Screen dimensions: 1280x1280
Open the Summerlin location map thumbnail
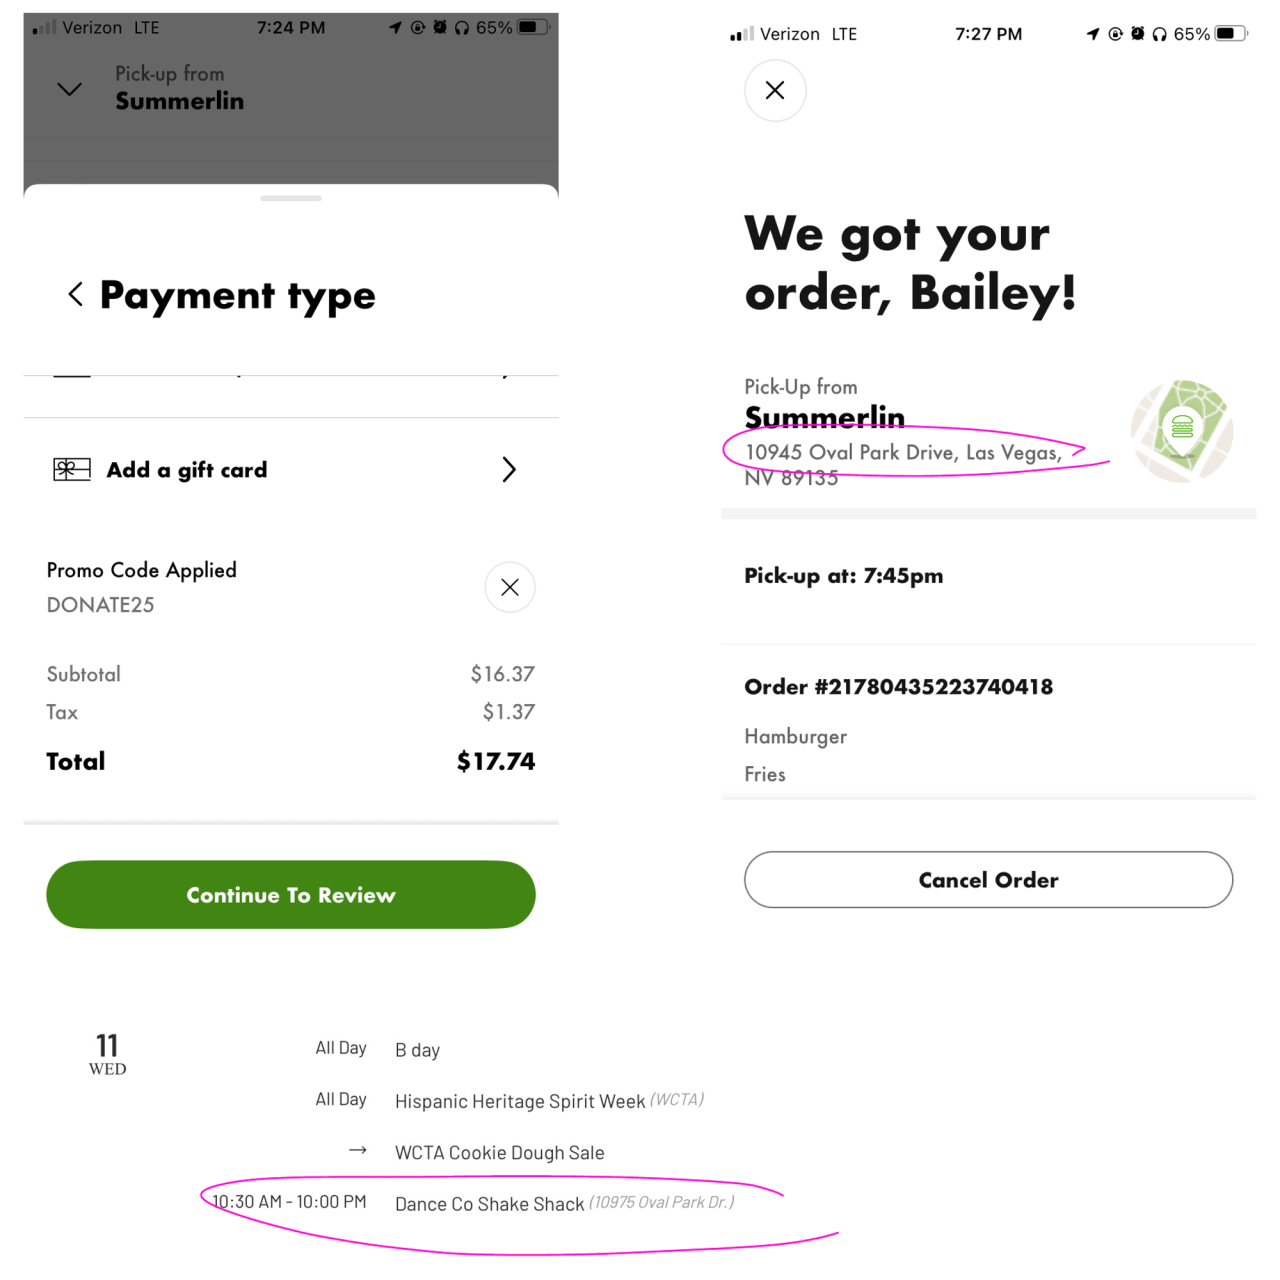[x=1182, y=431]
